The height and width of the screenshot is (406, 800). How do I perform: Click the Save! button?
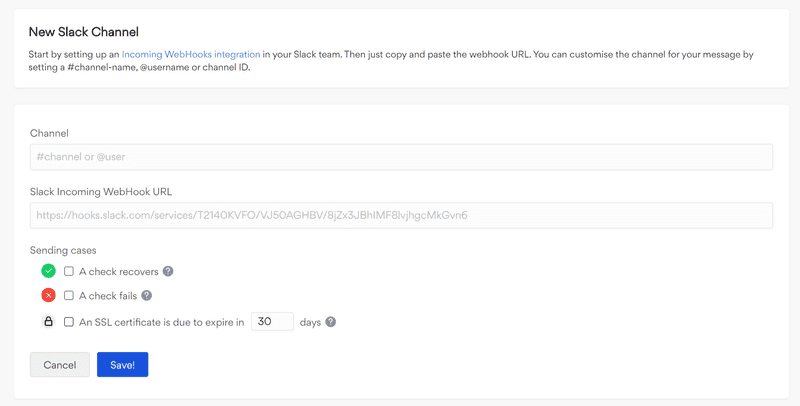[122, 365]
